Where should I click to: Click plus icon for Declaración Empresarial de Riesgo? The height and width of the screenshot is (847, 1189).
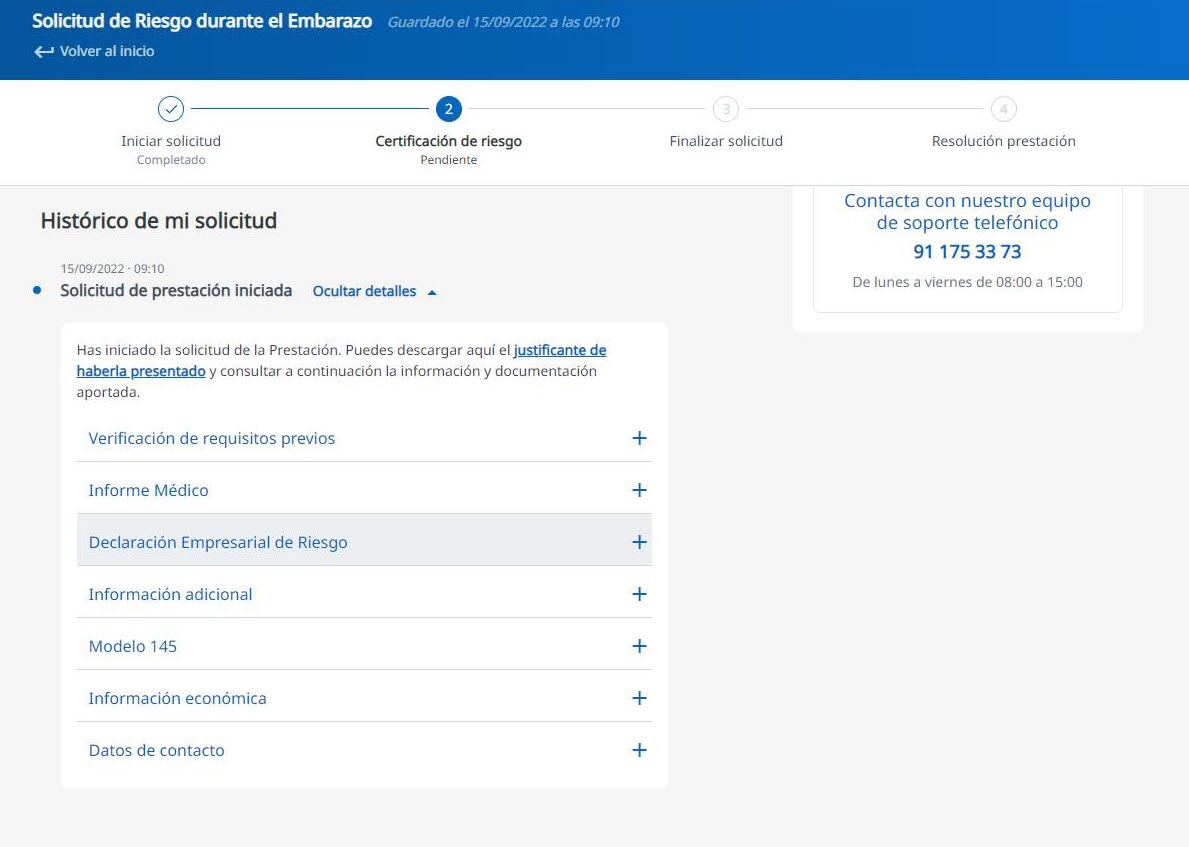(x=639, y=542)
